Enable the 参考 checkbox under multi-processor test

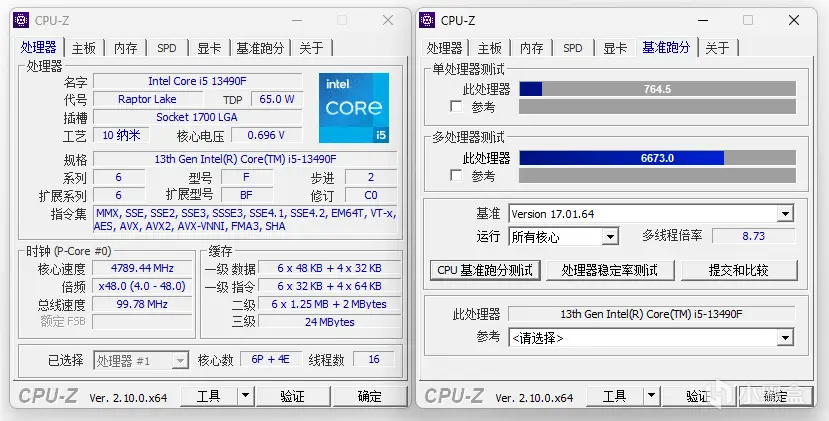coord(456,175)
